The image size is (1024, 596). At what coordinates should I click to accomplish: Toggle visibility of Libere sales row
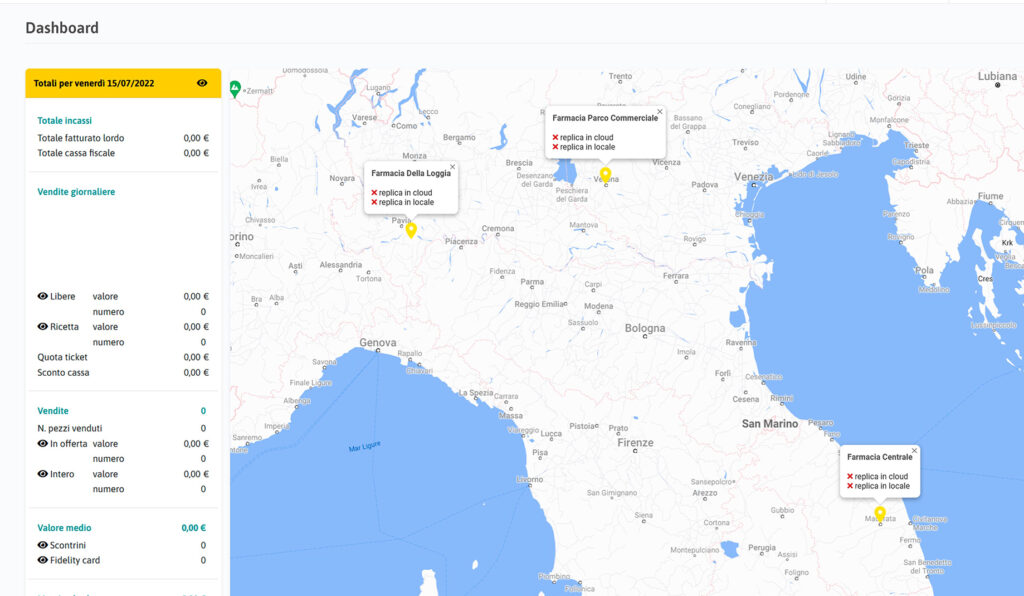tap(43, 297)
